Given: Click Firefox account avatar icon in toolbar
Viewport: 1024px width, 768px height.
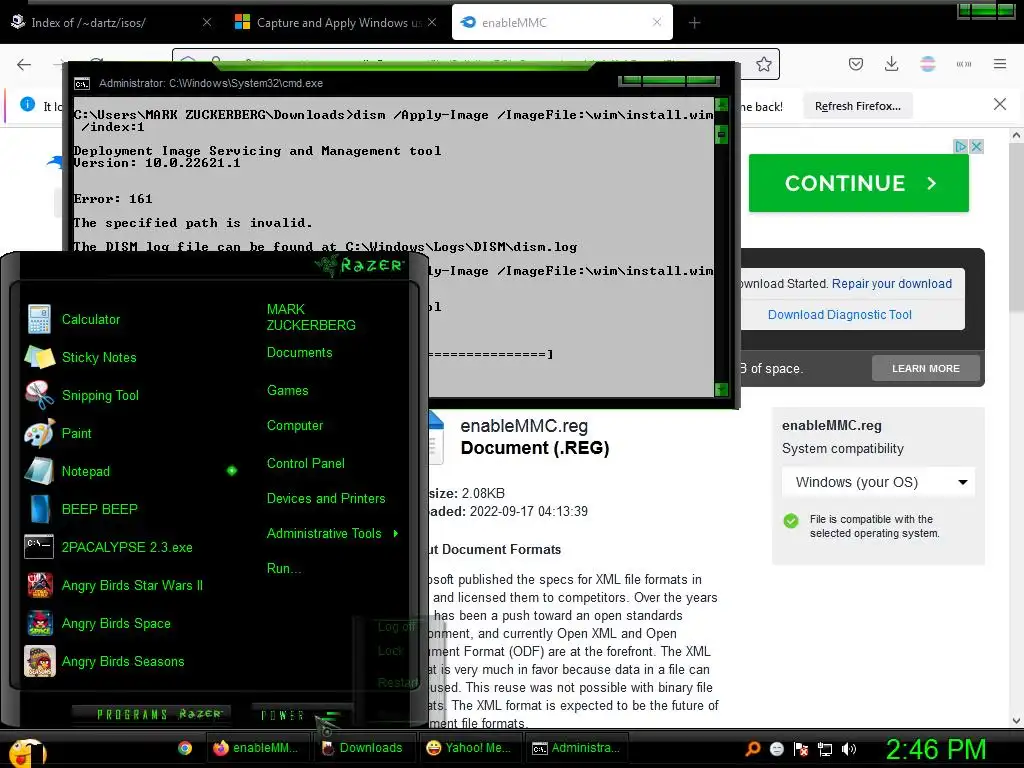Looking at the screenshot, I should tap(927, 64).
